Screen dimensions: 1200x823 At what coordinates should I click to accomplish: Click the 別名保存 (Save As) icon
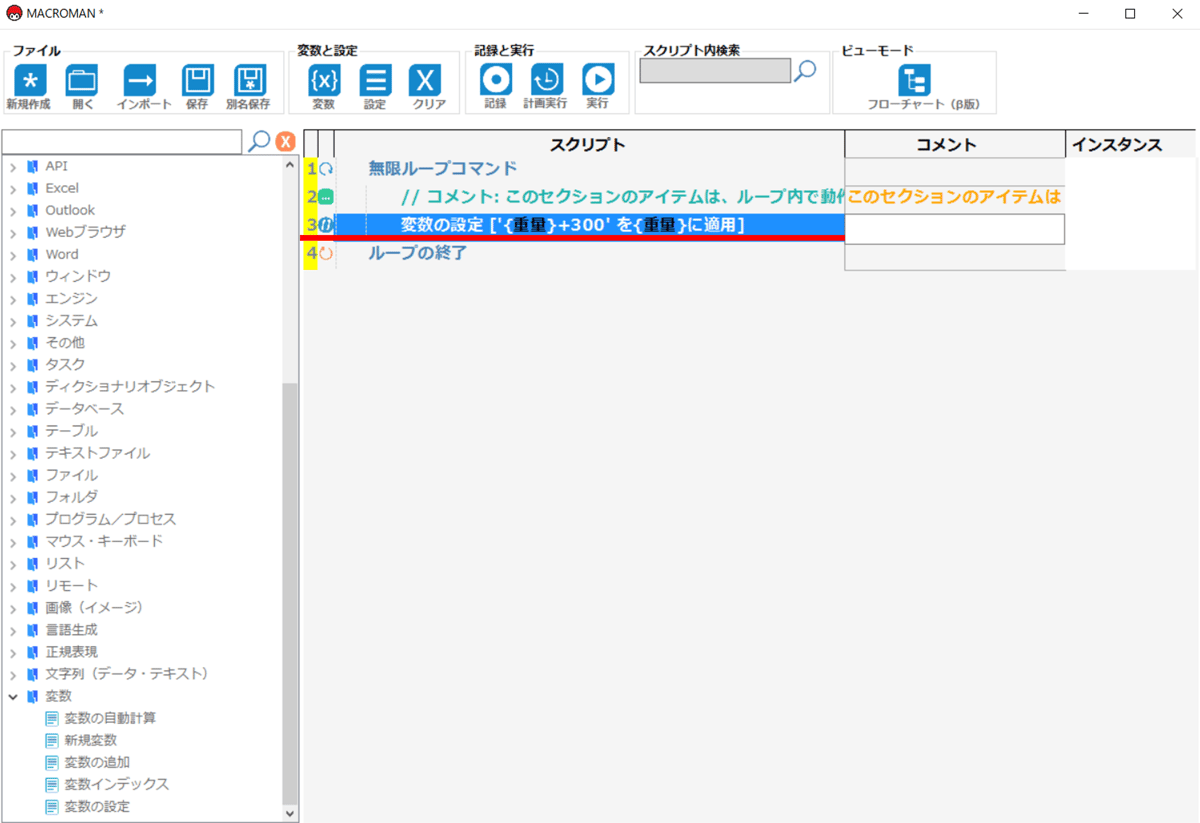coord(249,80)
